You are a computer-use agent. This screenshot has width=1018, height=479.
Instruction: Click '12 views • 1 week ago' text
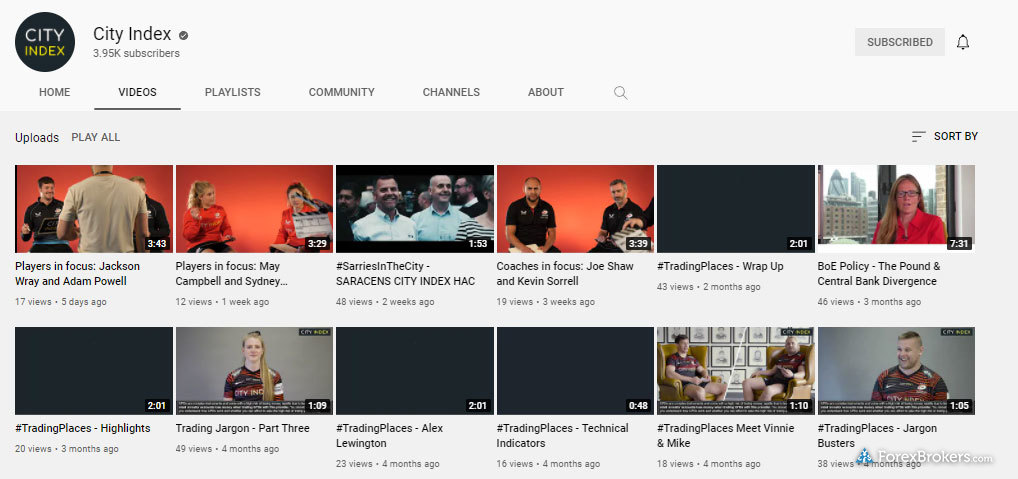point(221,302)
